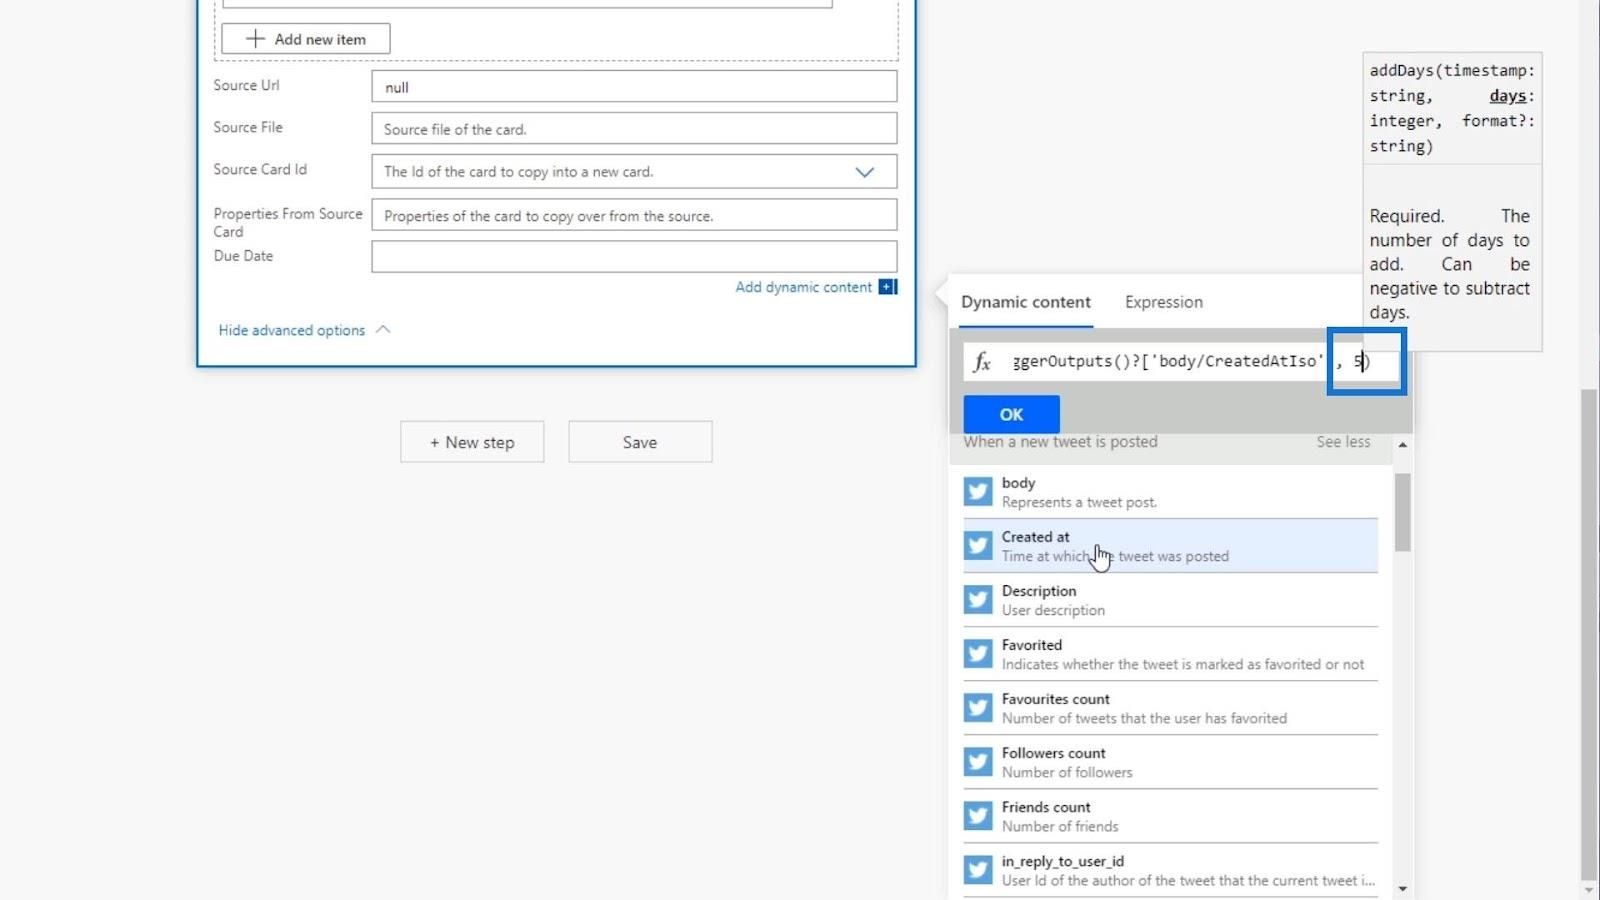Click the Twitter icon beside body
This screenshot has width=1600, height=900.
point(978,492)
